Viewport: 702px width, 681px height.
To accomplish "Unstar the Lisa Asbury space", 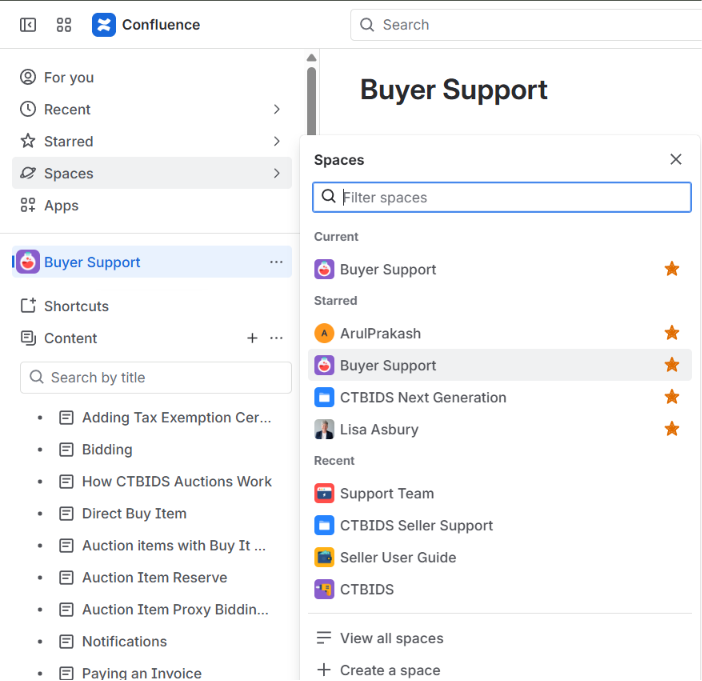I will point(672,429).
